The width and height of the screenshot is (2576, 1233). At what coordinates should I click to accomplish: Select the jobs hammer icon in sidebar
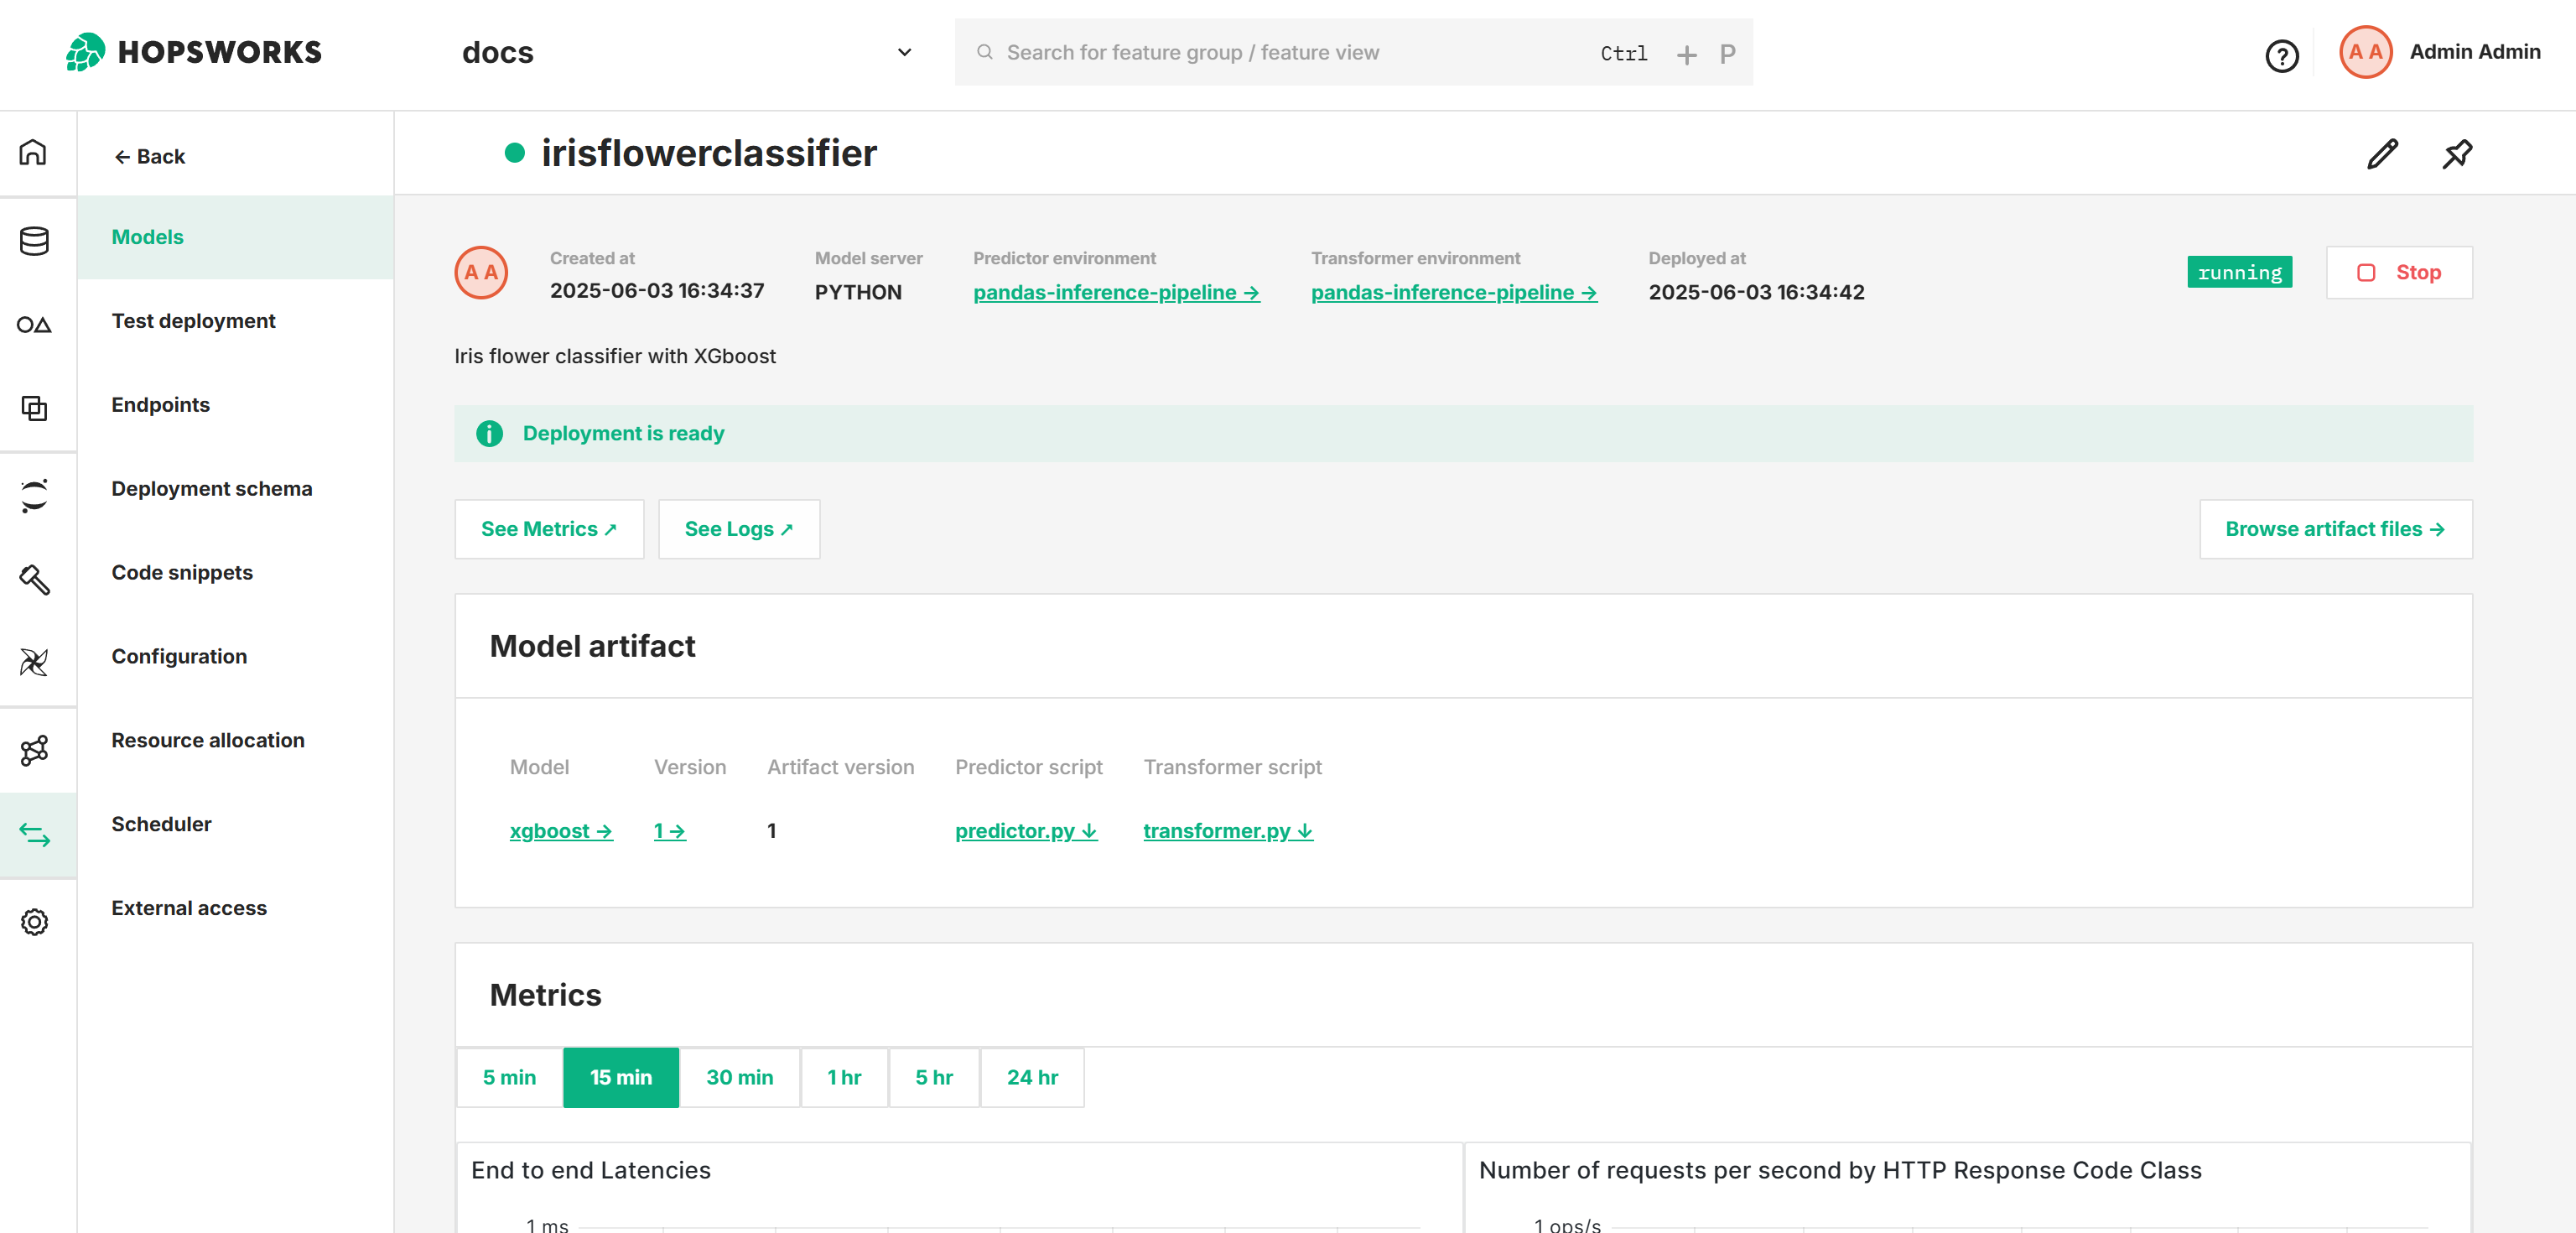(35, 581)
